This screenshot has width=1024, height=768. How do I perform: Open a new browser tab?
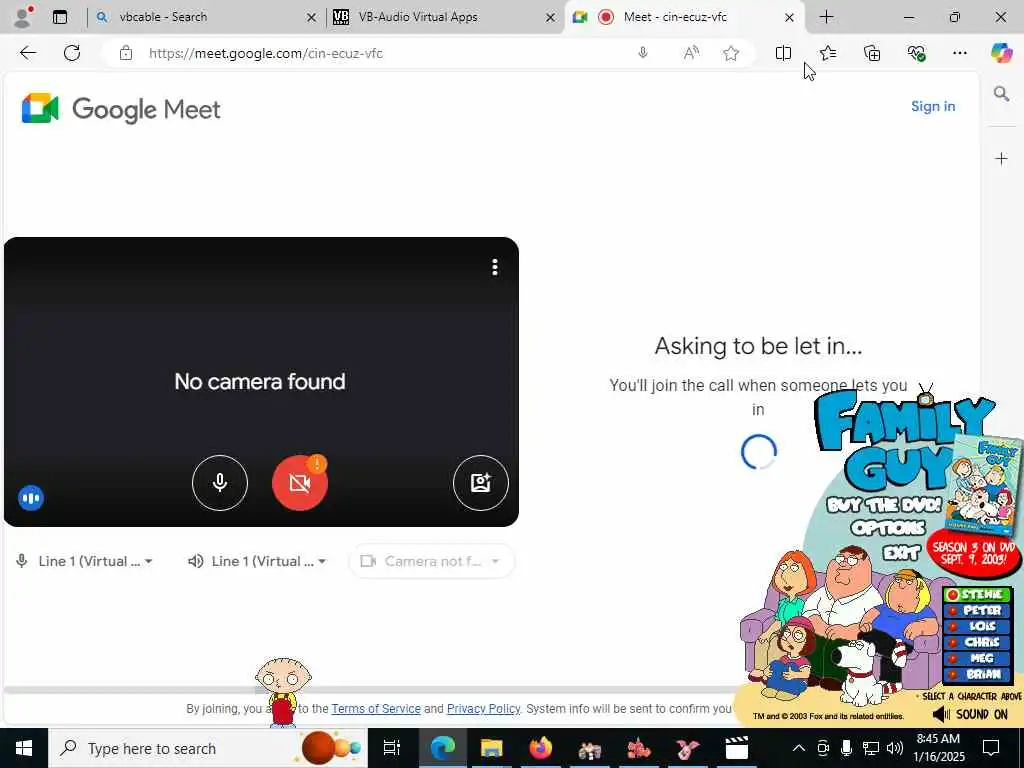(x=826, y=17)
